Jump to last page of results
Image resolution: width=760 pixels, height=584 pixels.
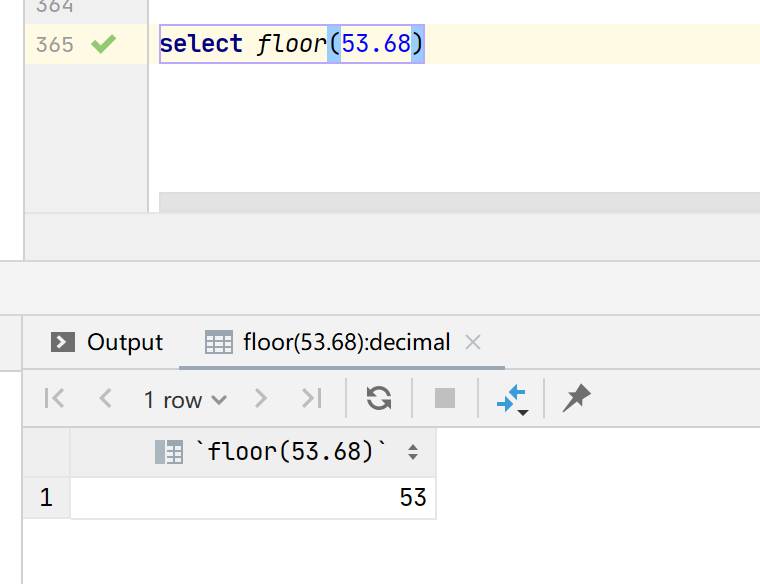click(311, 398)
